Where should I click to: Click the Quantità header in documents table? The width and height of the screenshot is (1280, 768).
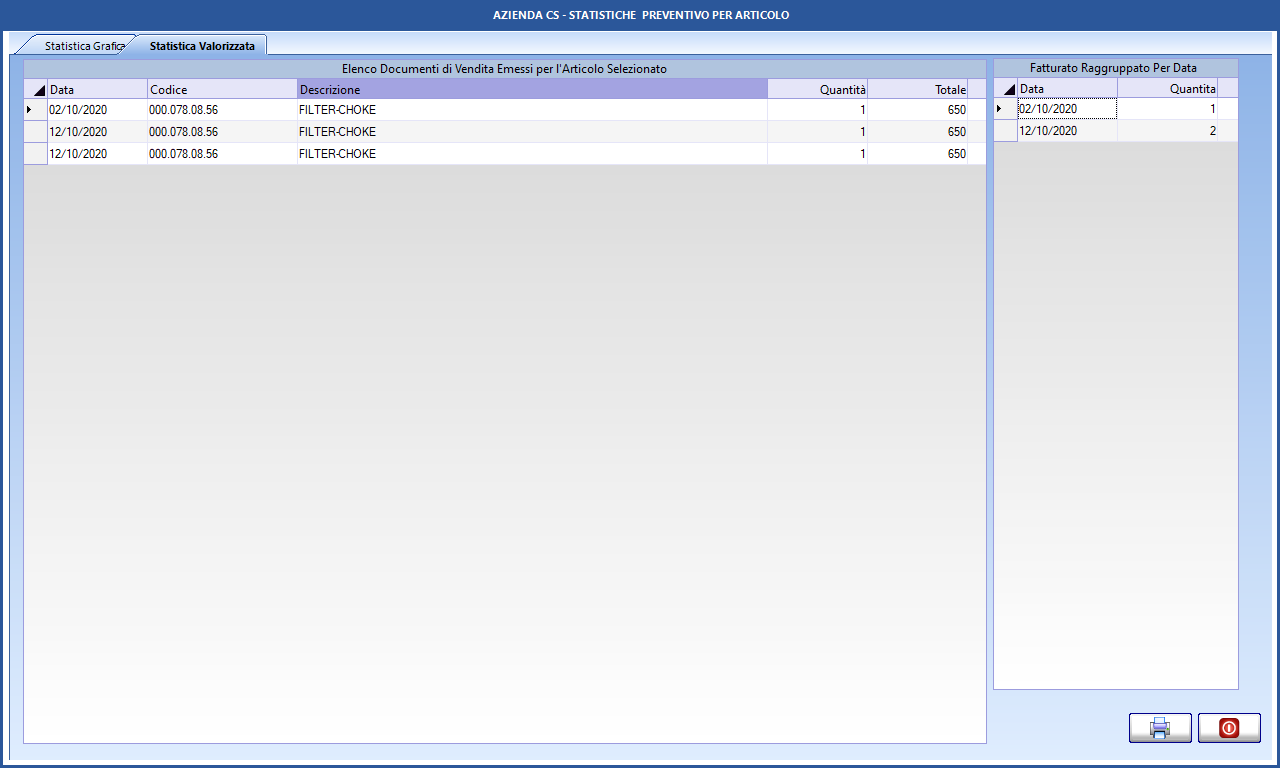pos(817,89)
